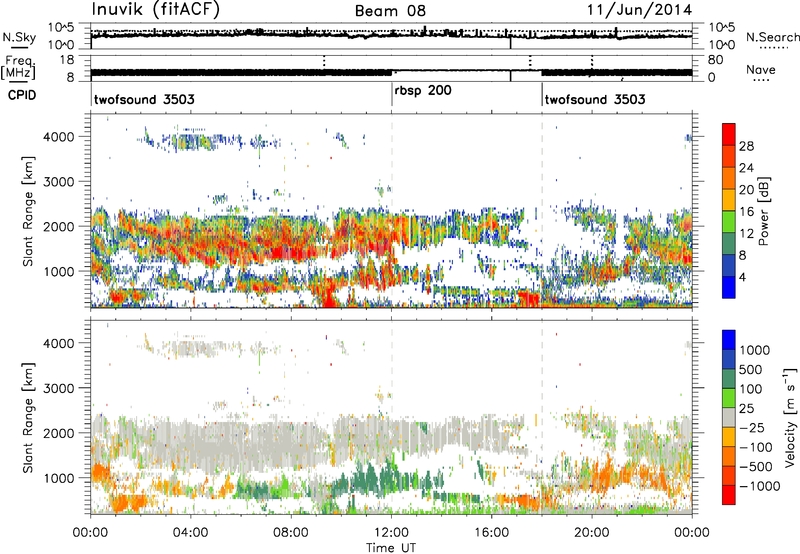Click the 'N.Search' legend label
This screenshot has height=554, width=800.
[772, 37]
